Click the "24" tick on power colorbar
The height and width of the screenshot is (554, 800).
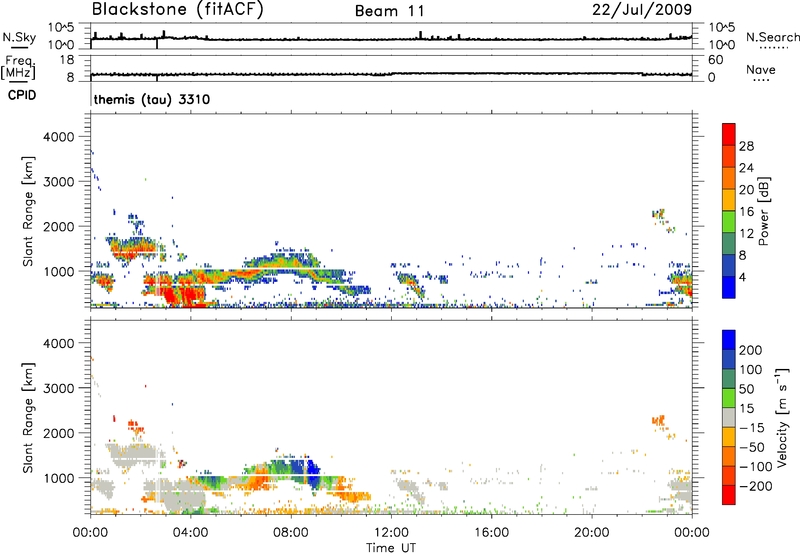[x=746, y=168]
